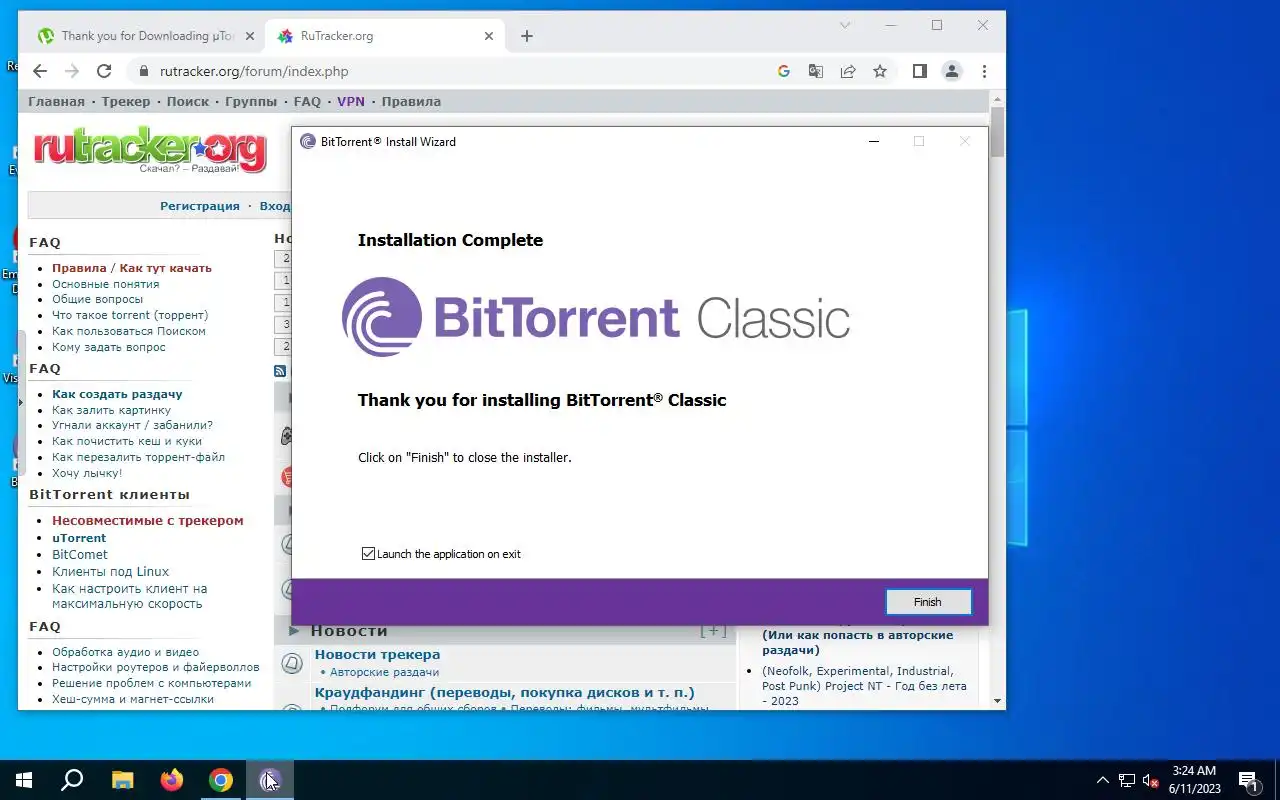Screen dimensions: 1280x800
Task: Reload the rutracker page
Action: pos(104,71)
